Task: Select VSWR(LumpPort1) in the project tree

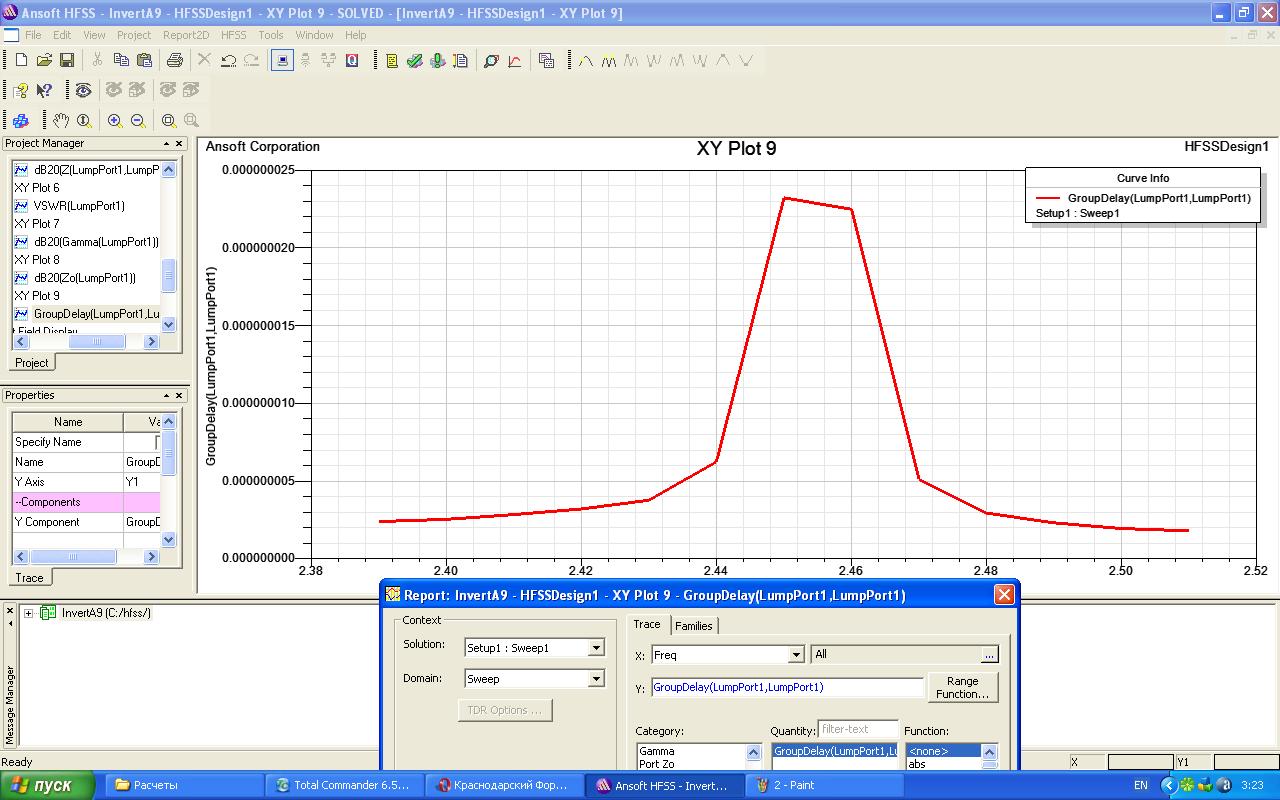Action: pyautogui.click(x=79, y=206)
